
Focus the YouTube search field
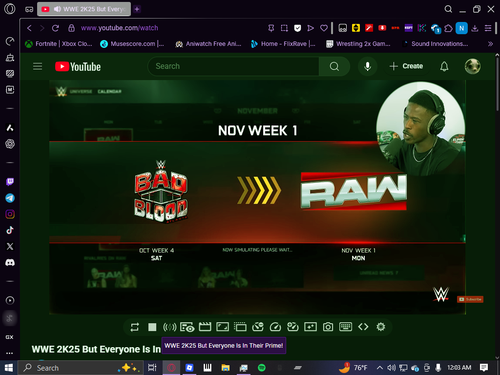click(233, 66)
